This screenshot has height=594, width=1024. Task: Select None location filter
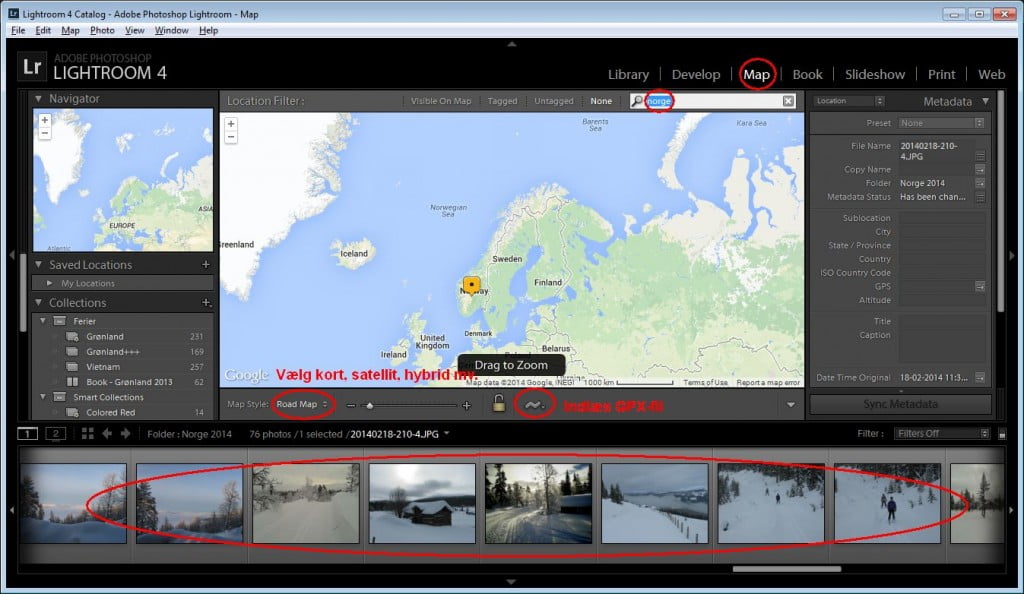[601, 101]
